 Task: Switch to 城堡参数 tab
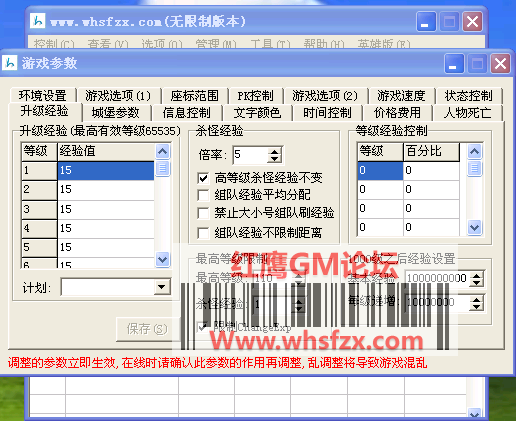pos(116,113)
